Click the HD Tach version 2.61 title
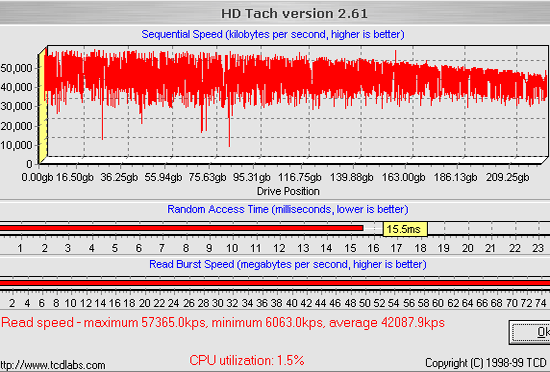The width and height of the screenshot is (550, 372). (294, 14)
